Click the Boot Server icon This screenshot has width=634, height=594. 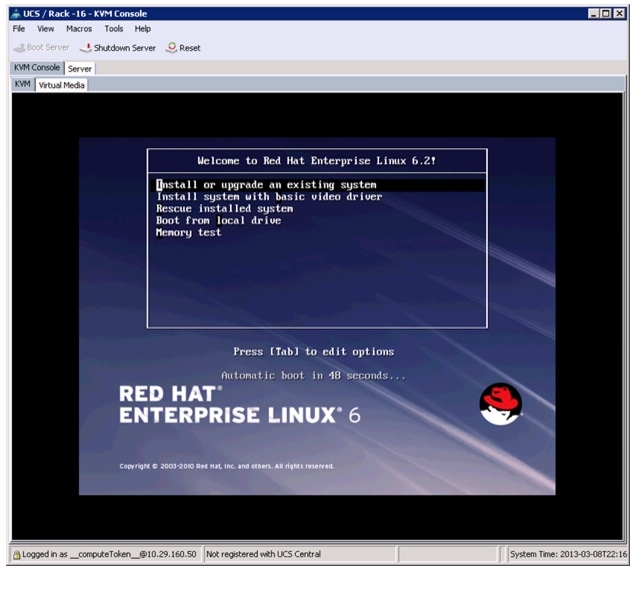[x=19, y=48]
